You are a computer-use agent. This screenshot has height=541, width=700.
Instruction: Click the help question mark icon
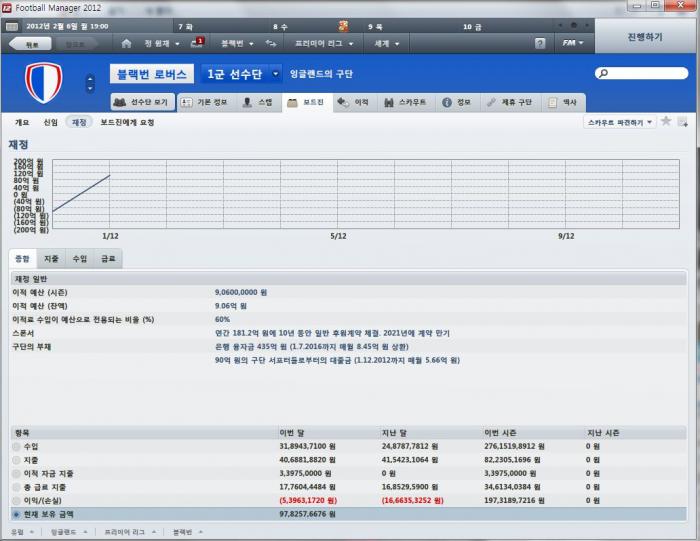click(x=540, y=44)
